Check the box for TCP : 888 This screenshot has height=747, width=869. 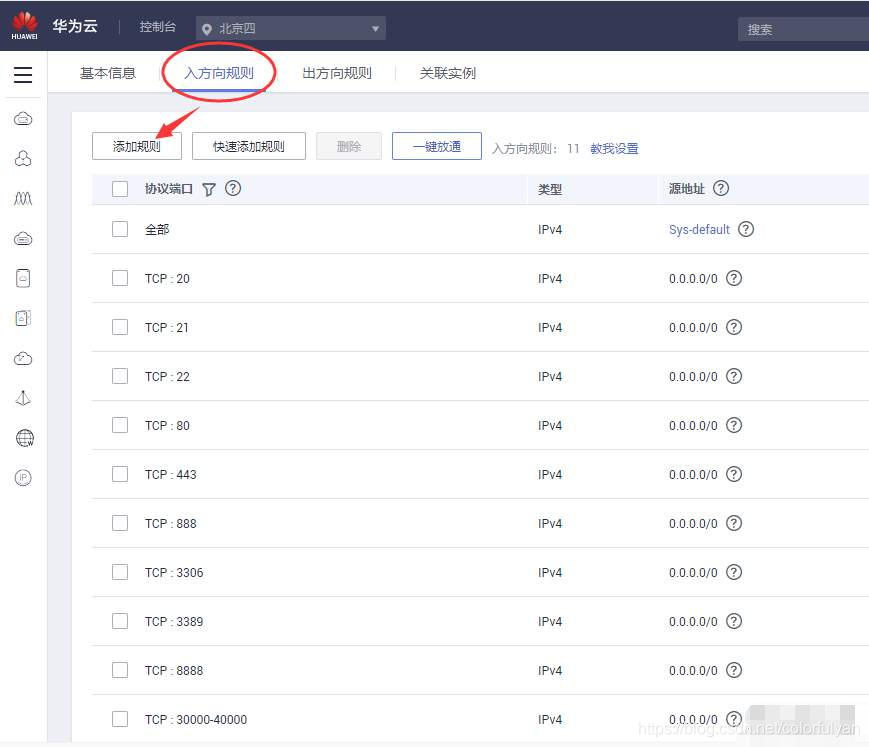tap(120, 523)
